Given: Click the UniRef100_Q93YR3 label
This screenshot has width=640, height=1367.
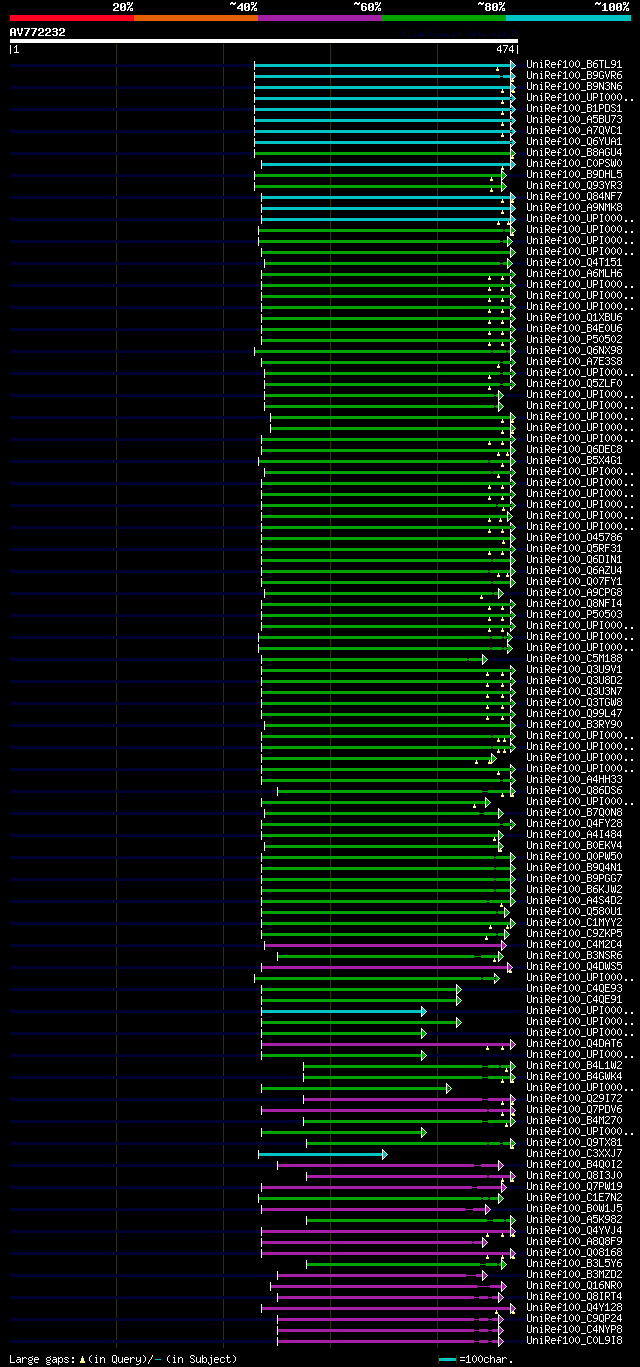Looking at the screenshot, I should tap(576, 185).
